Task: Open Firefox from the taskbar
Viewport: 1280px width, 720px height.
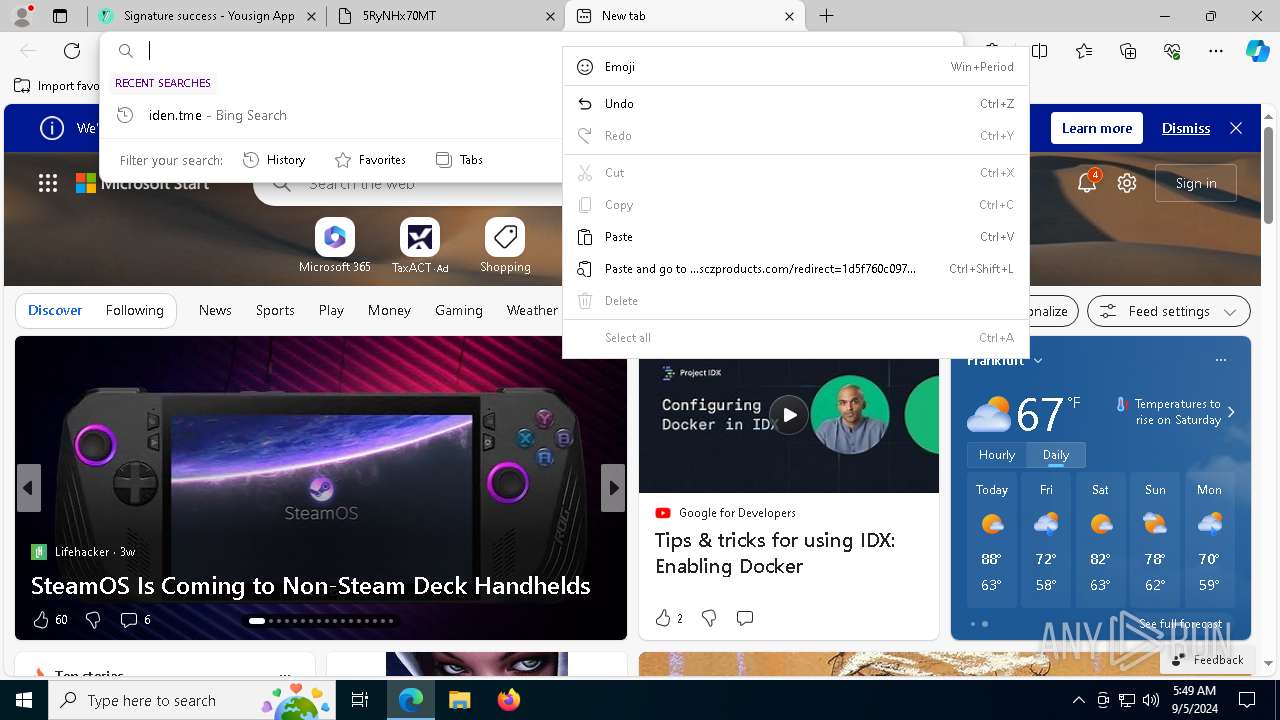Action: (x=509, y=700)
